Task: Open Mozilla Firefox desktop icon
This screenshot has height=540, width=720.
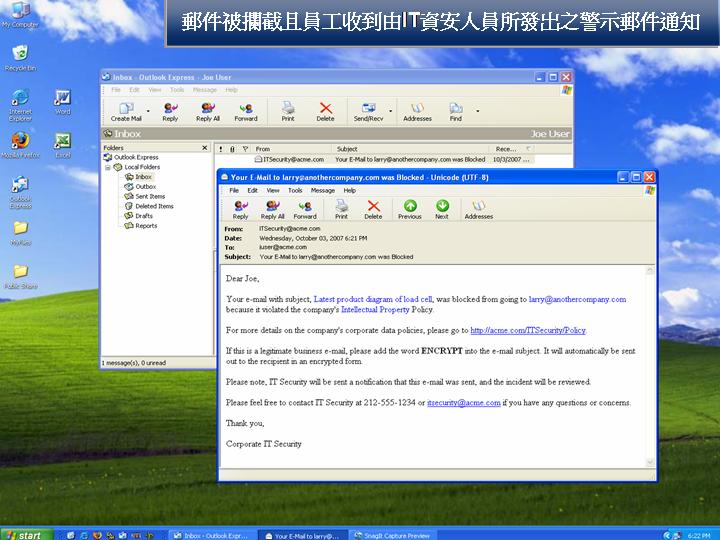Action: (20, 145)
